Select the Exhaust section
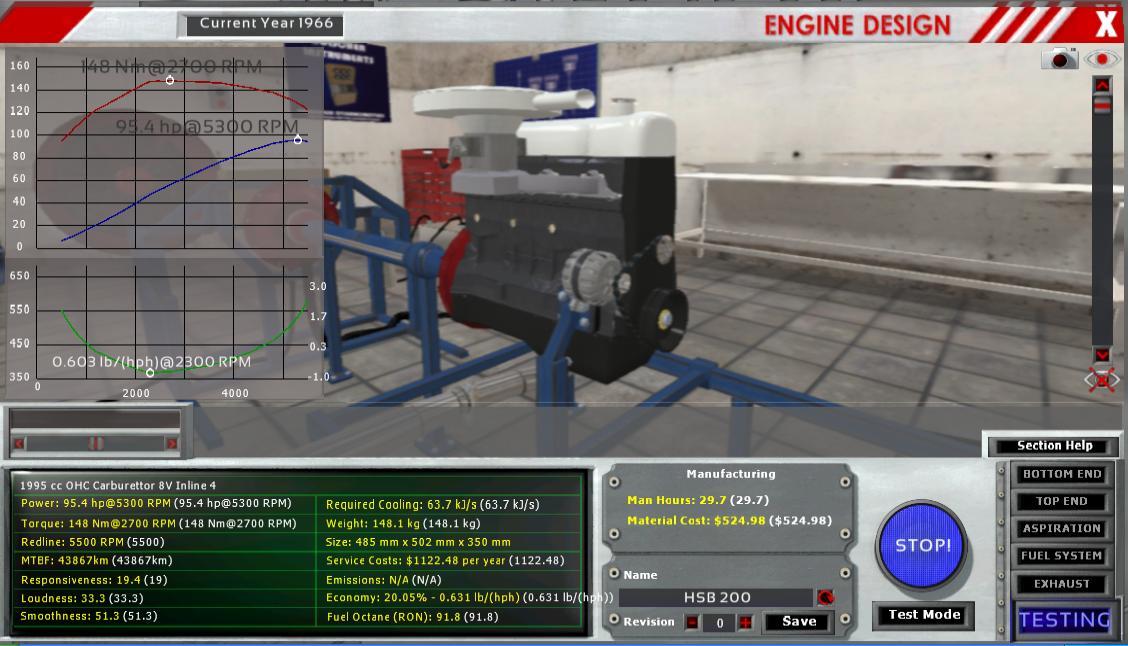 (1061, 584)
